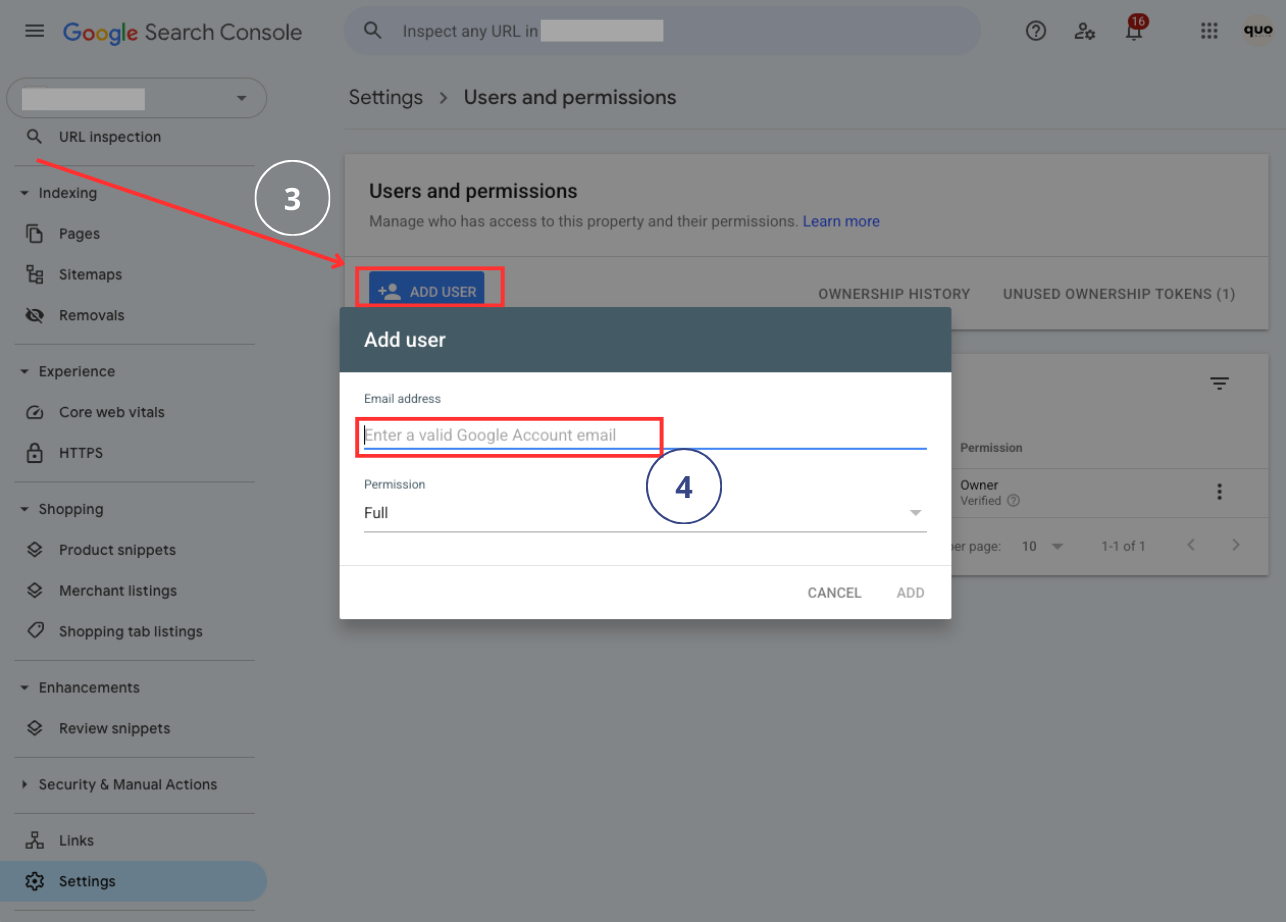Click the Learn more link
This screenshot has width=1286, height=922.
tap(840, 221)
